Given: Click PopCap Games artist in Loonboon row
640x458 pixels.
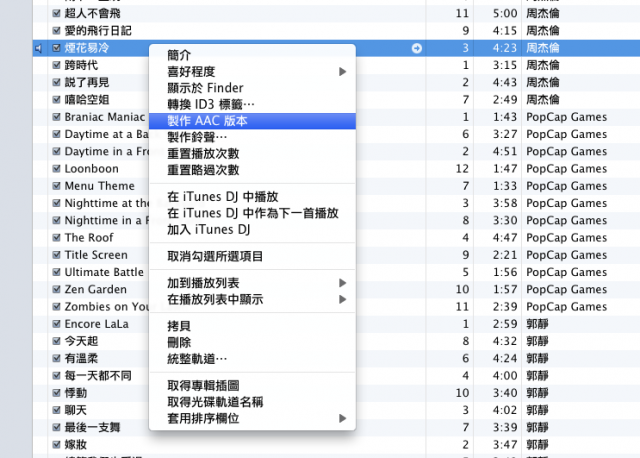Looking at the screenshot, I should (567, 169).
